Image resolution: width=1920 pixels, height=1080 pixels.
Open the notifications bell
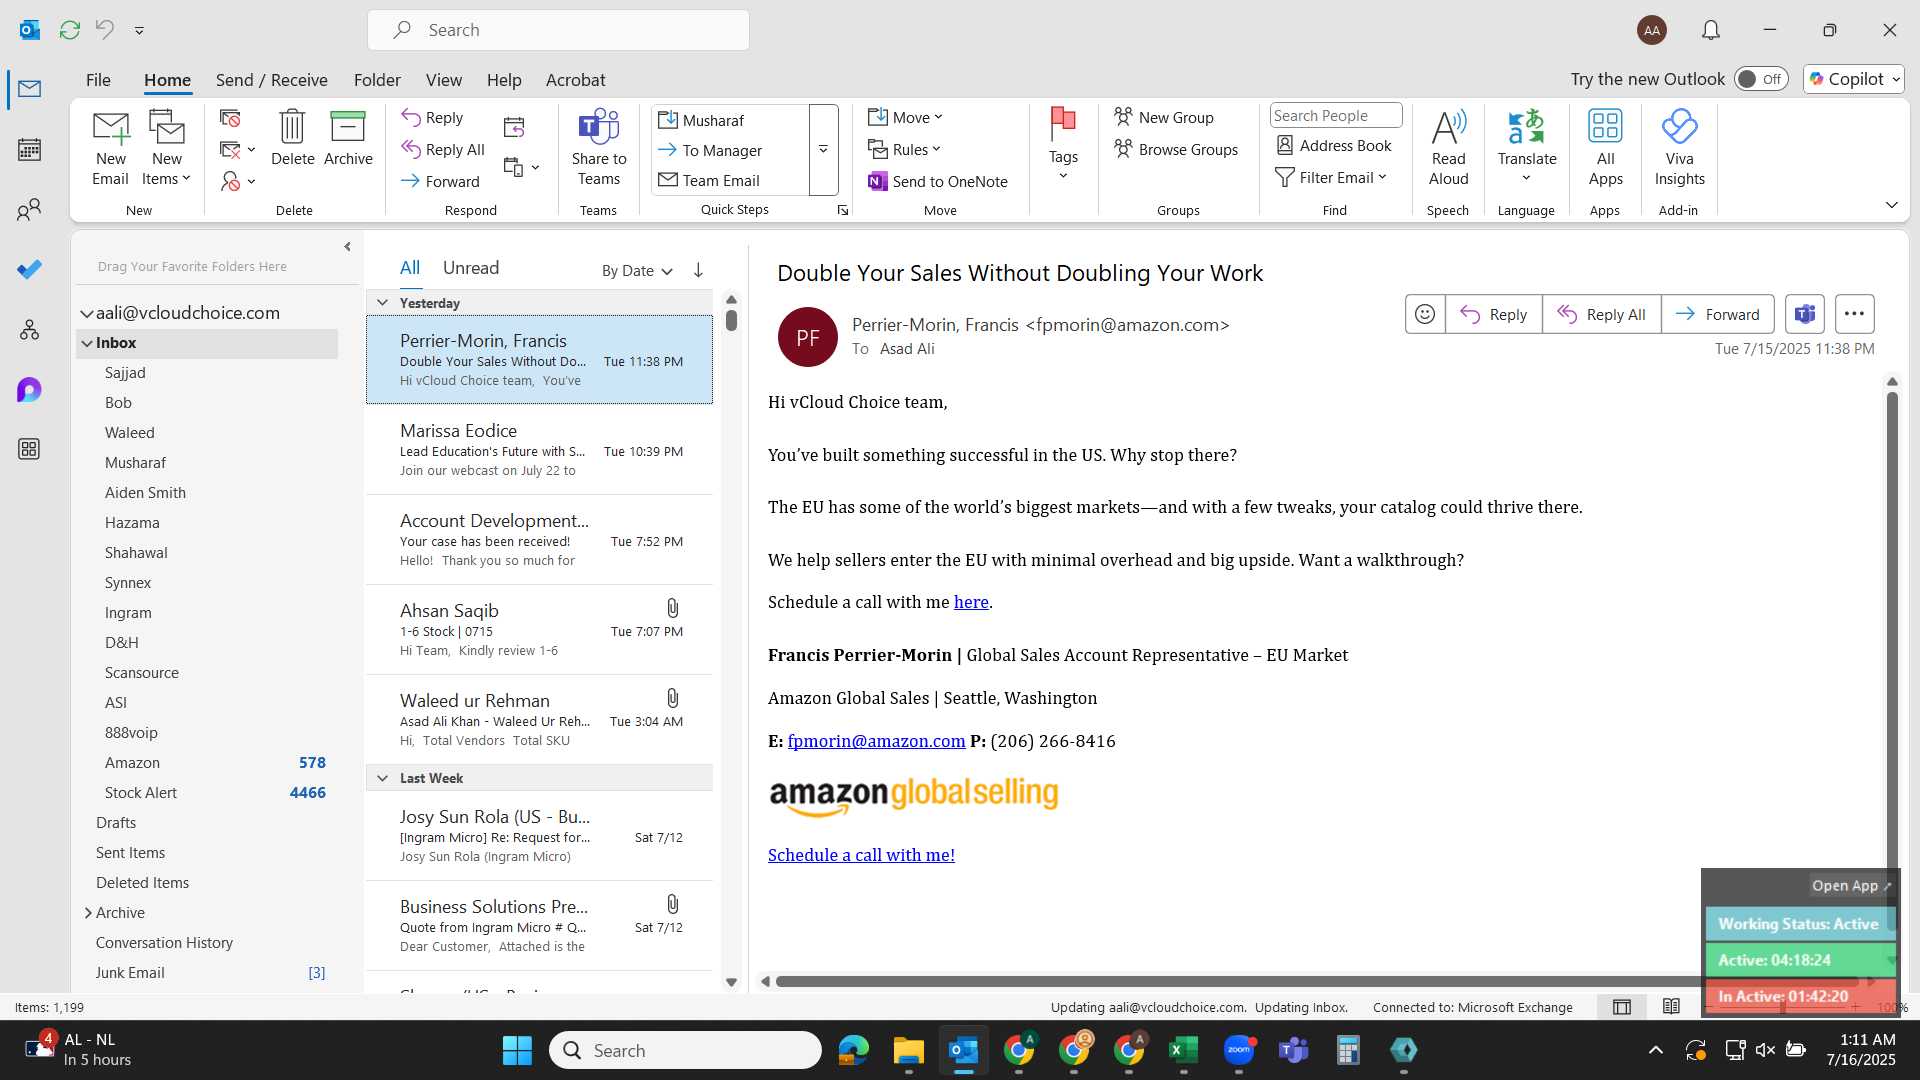(1711, 30)
